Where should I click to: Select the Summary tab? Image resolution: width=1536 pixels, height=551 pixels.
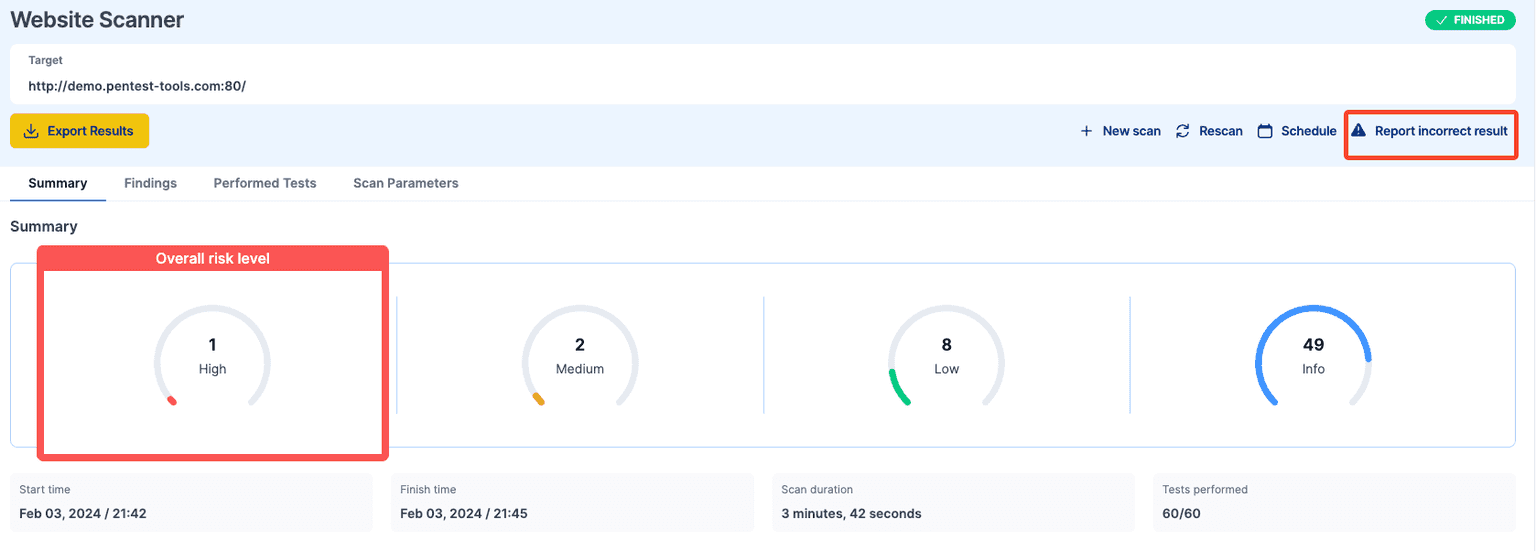click(58, 183)
